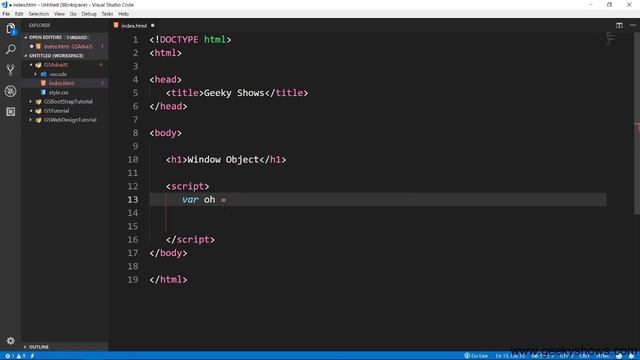This screenshot has width=640, height=360.
Task: Open the File menu
Action: pyautogui.click(x=6, y=14)
